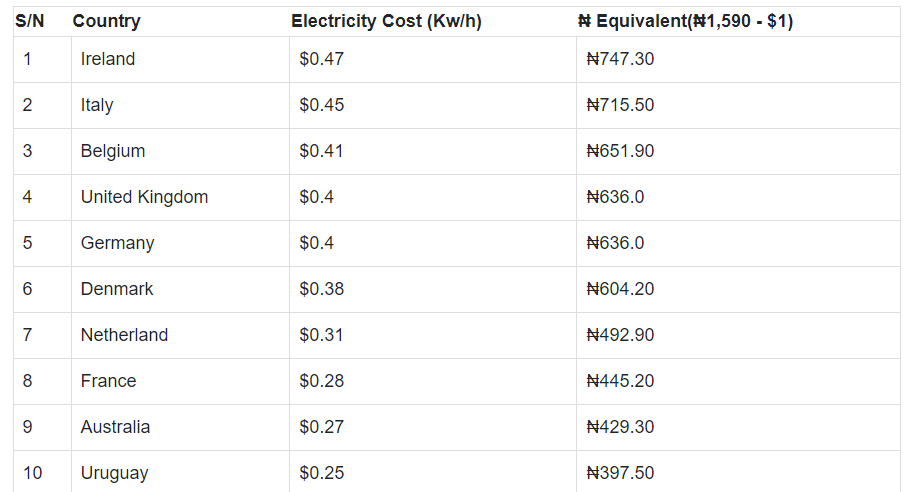Click the France table cell
The height and width of the screenshot is (492, 913).
coord(108,381)
